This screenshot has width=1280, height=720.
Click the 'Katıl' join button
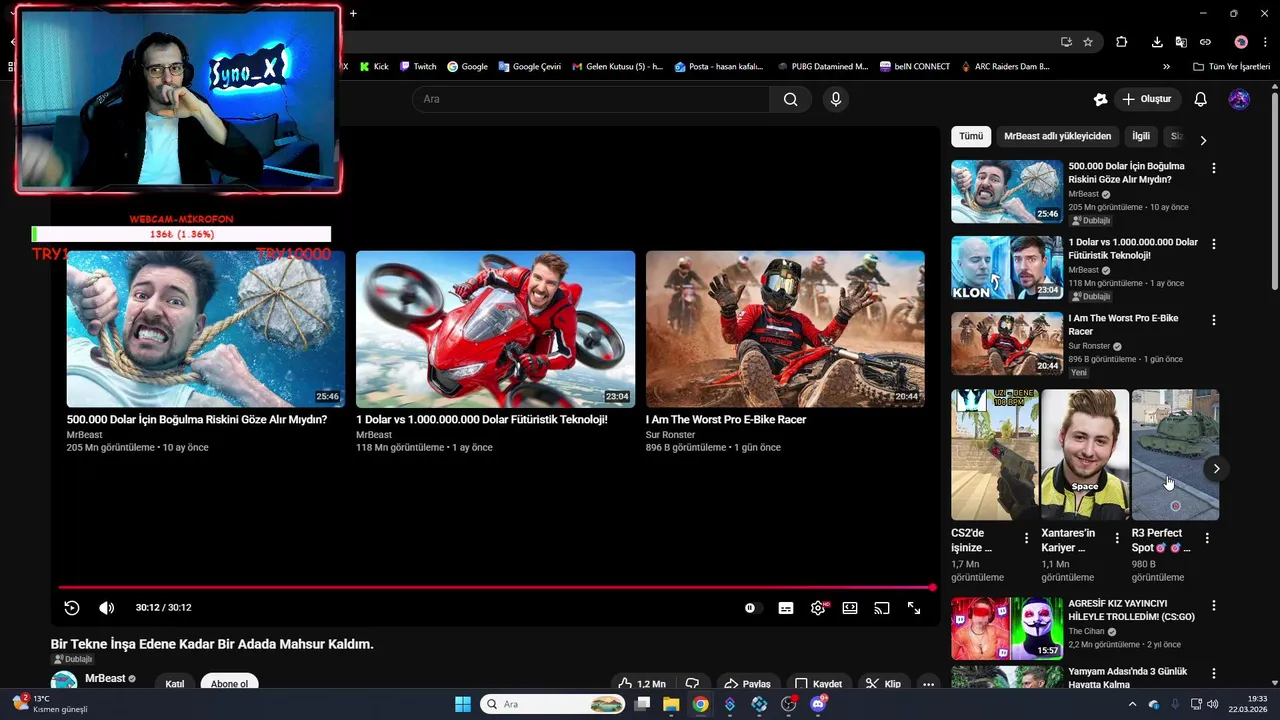[175, 684]
